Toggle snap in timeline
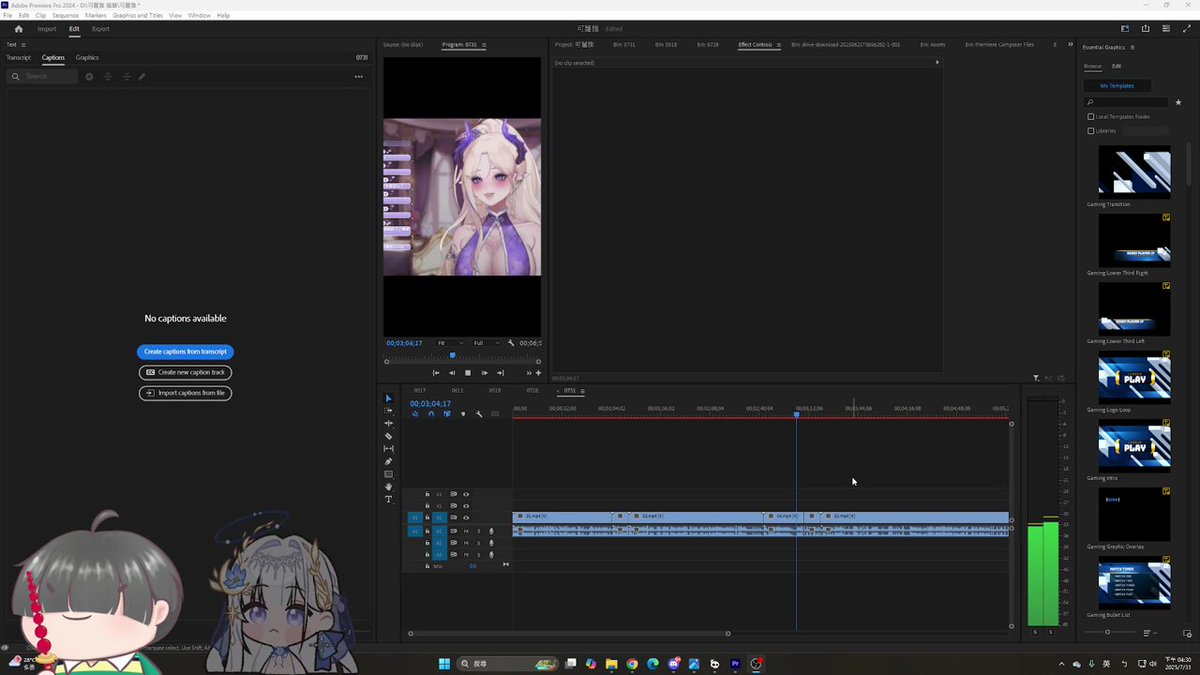 (431, 414)
